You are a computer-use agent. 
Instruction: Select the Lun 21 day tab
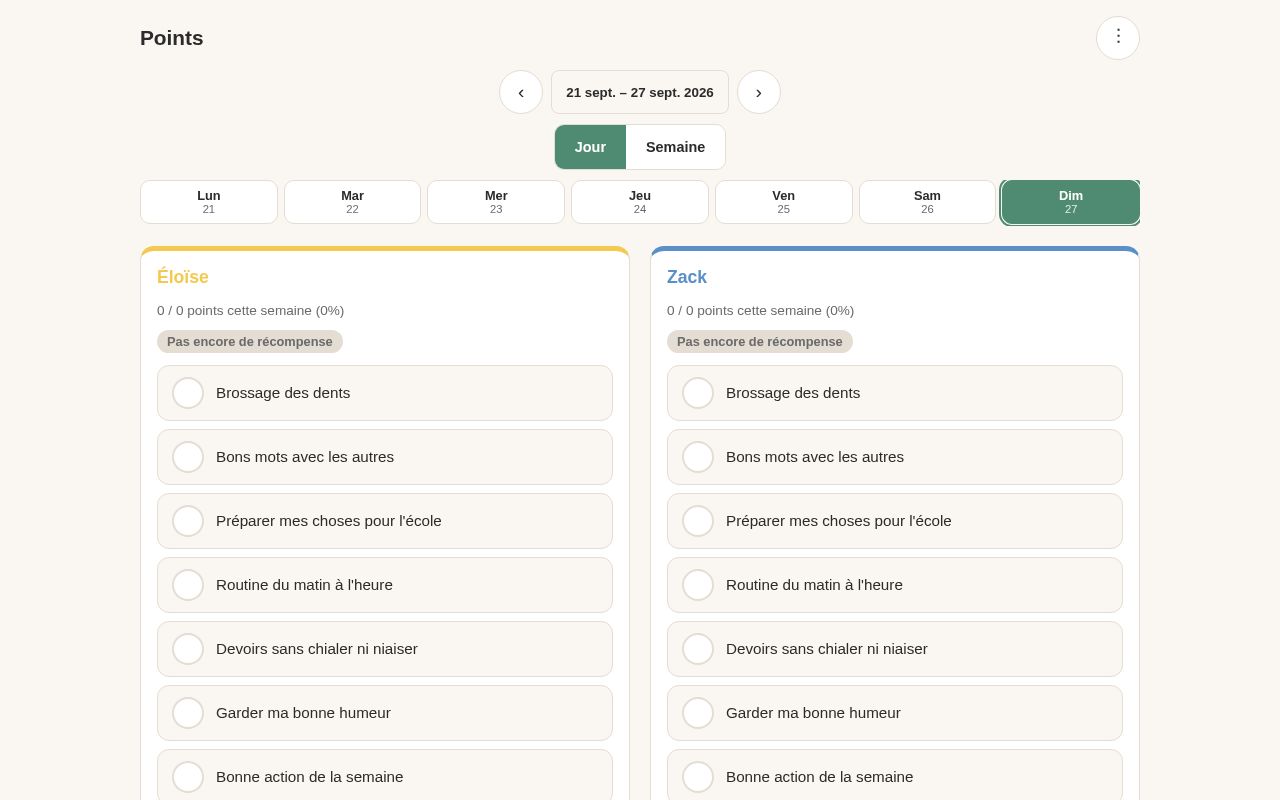[x=209, y=202]
